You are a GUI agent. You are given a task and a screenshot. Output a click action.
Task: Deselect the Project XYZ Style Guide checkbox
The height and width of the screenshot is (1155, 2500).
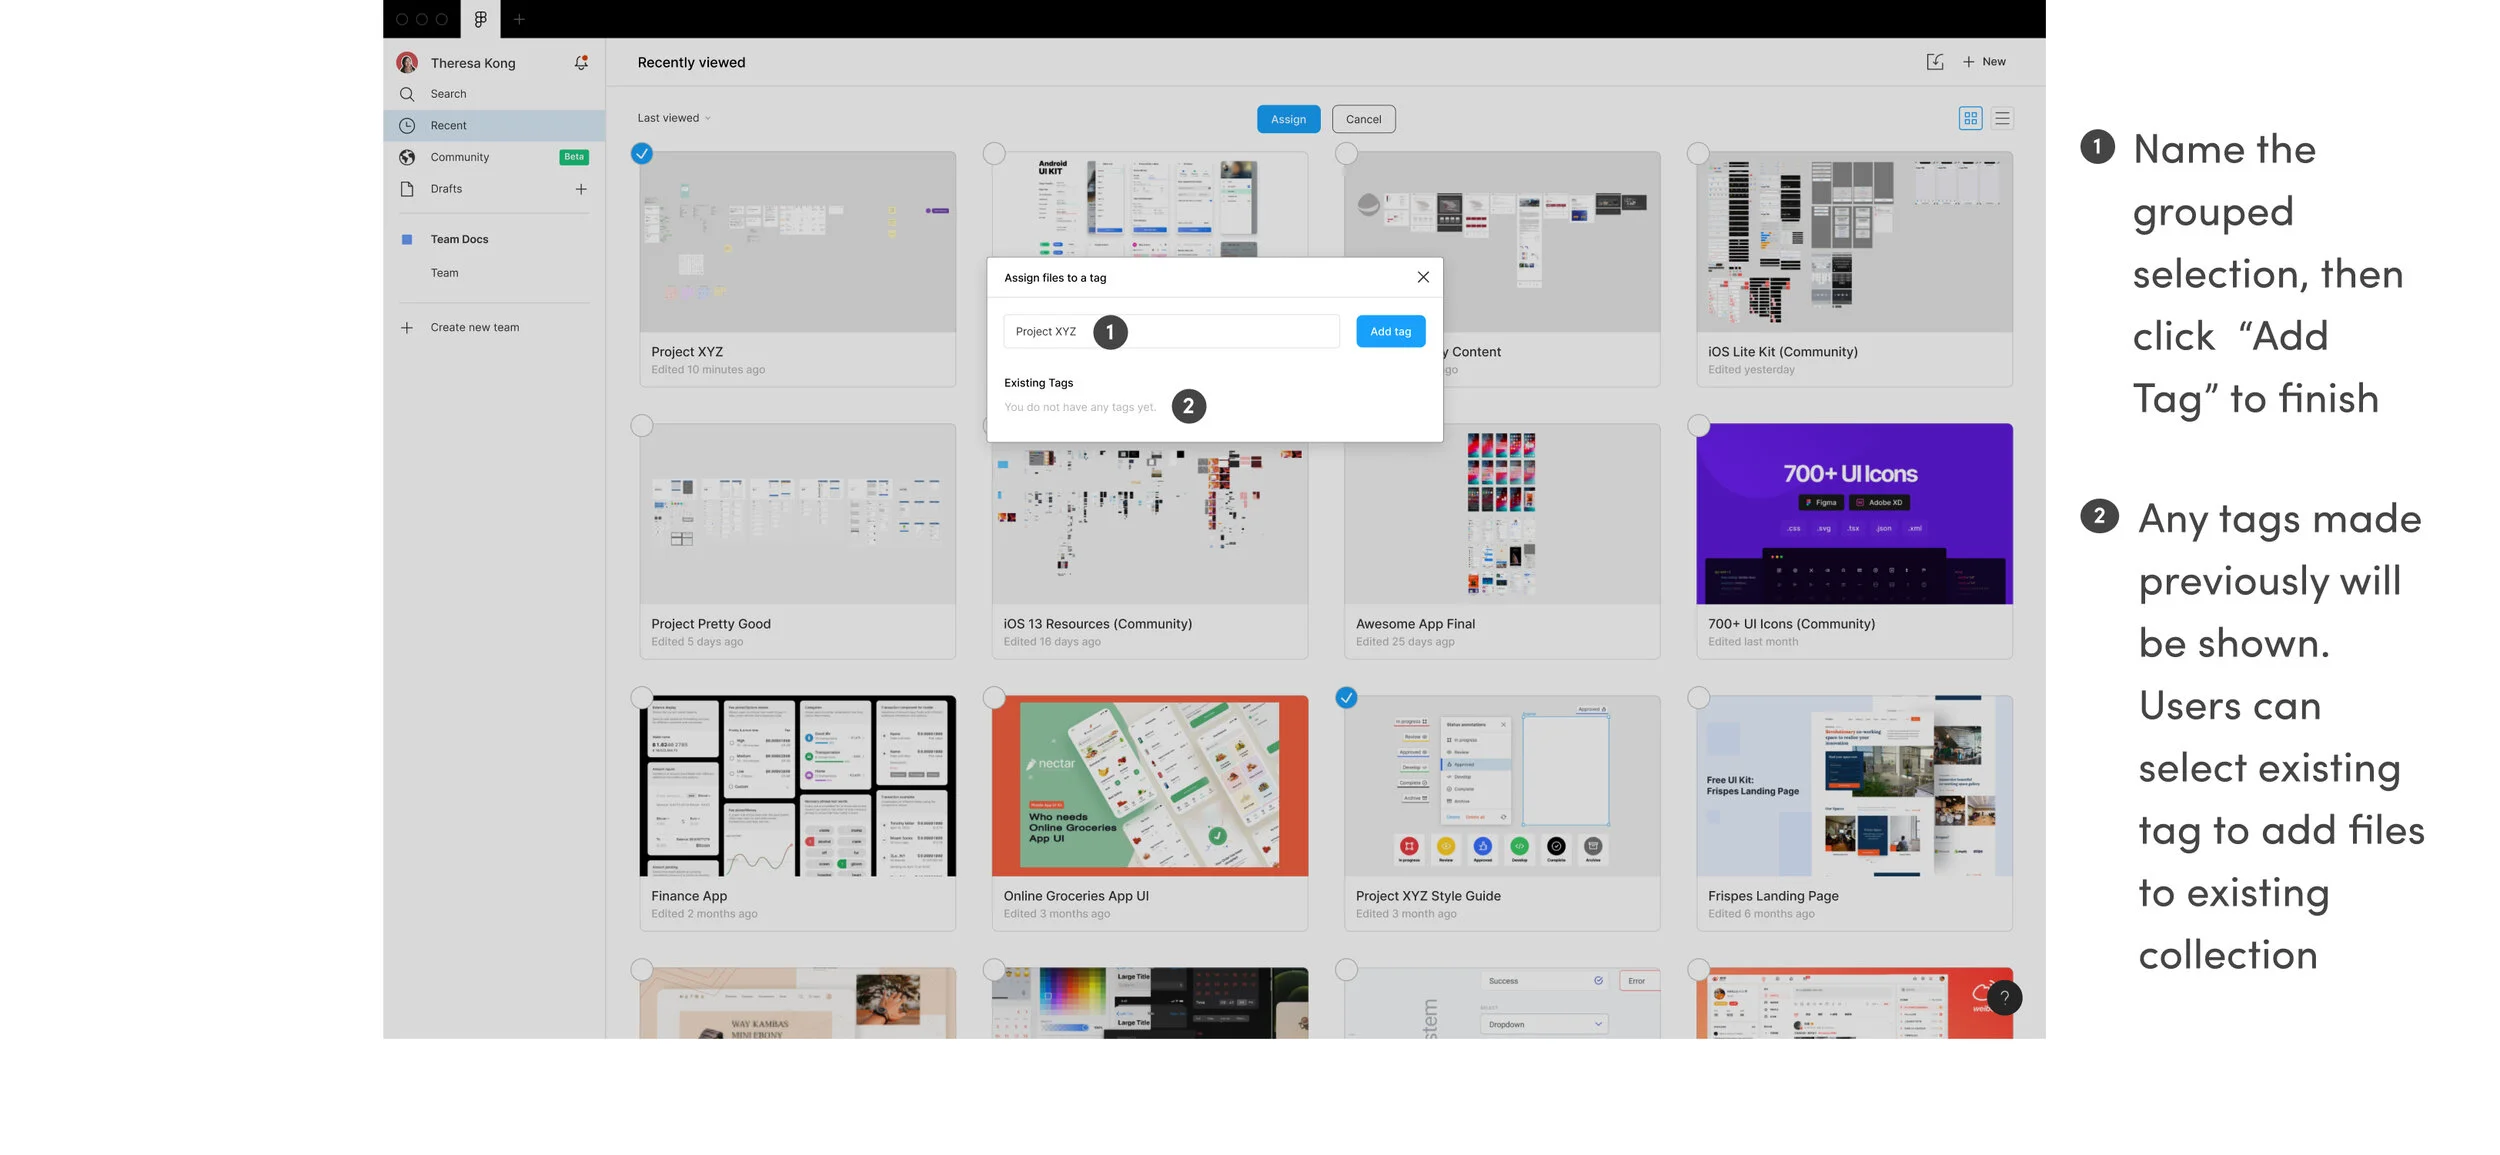click(x=1346, y=697)
